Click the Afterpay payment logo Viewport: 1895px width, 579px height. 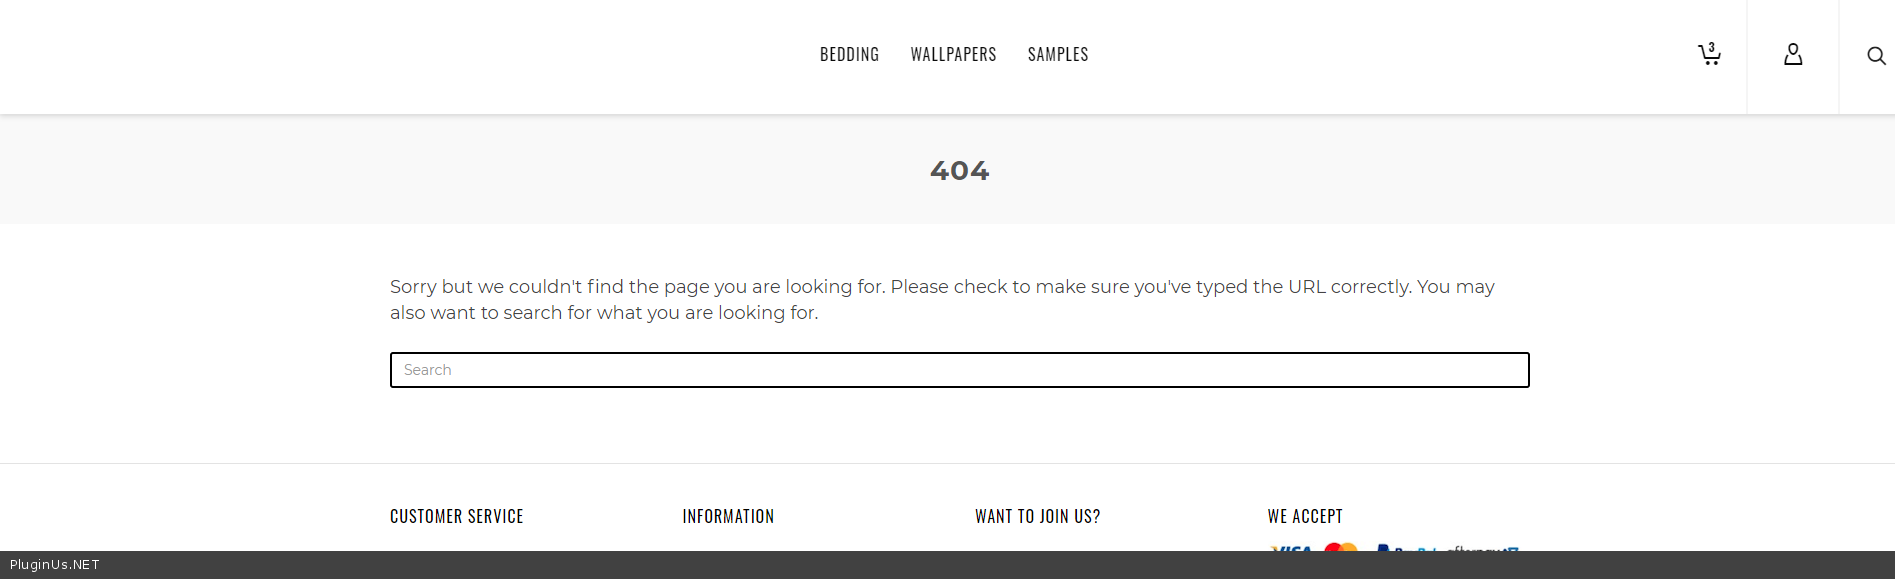(x=1483, y=547)
